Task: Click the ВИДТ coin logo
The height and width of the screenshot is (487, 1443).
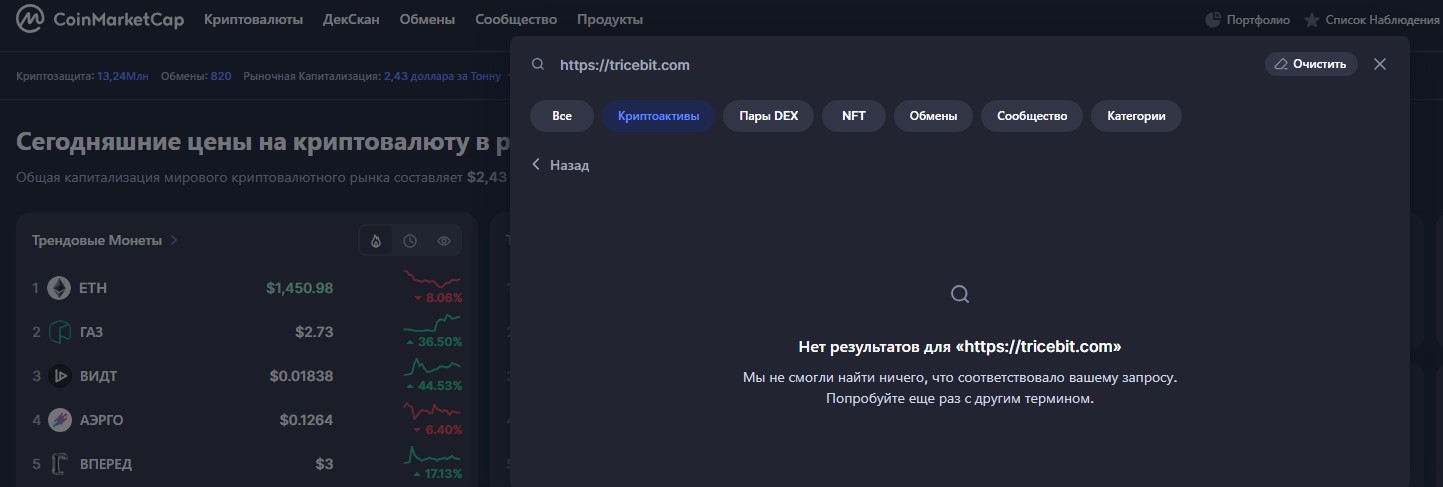Action: pos(59,376)
